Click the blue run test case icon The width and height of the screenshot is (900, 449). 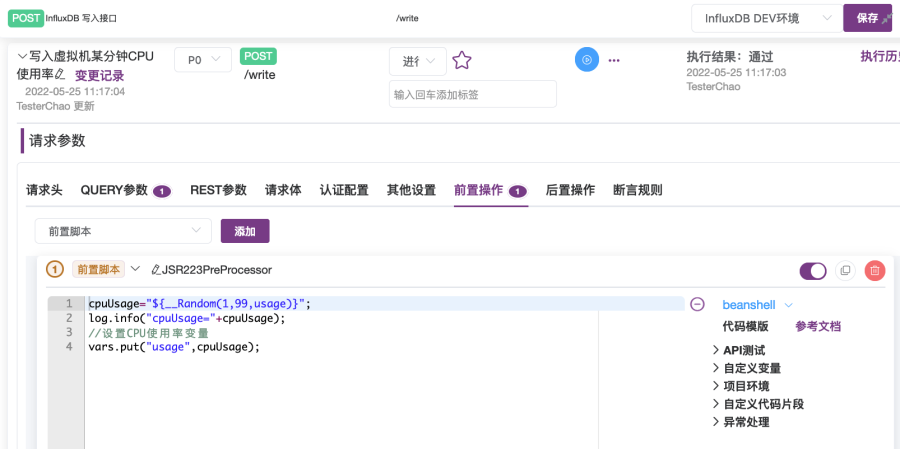pos(587,60)
